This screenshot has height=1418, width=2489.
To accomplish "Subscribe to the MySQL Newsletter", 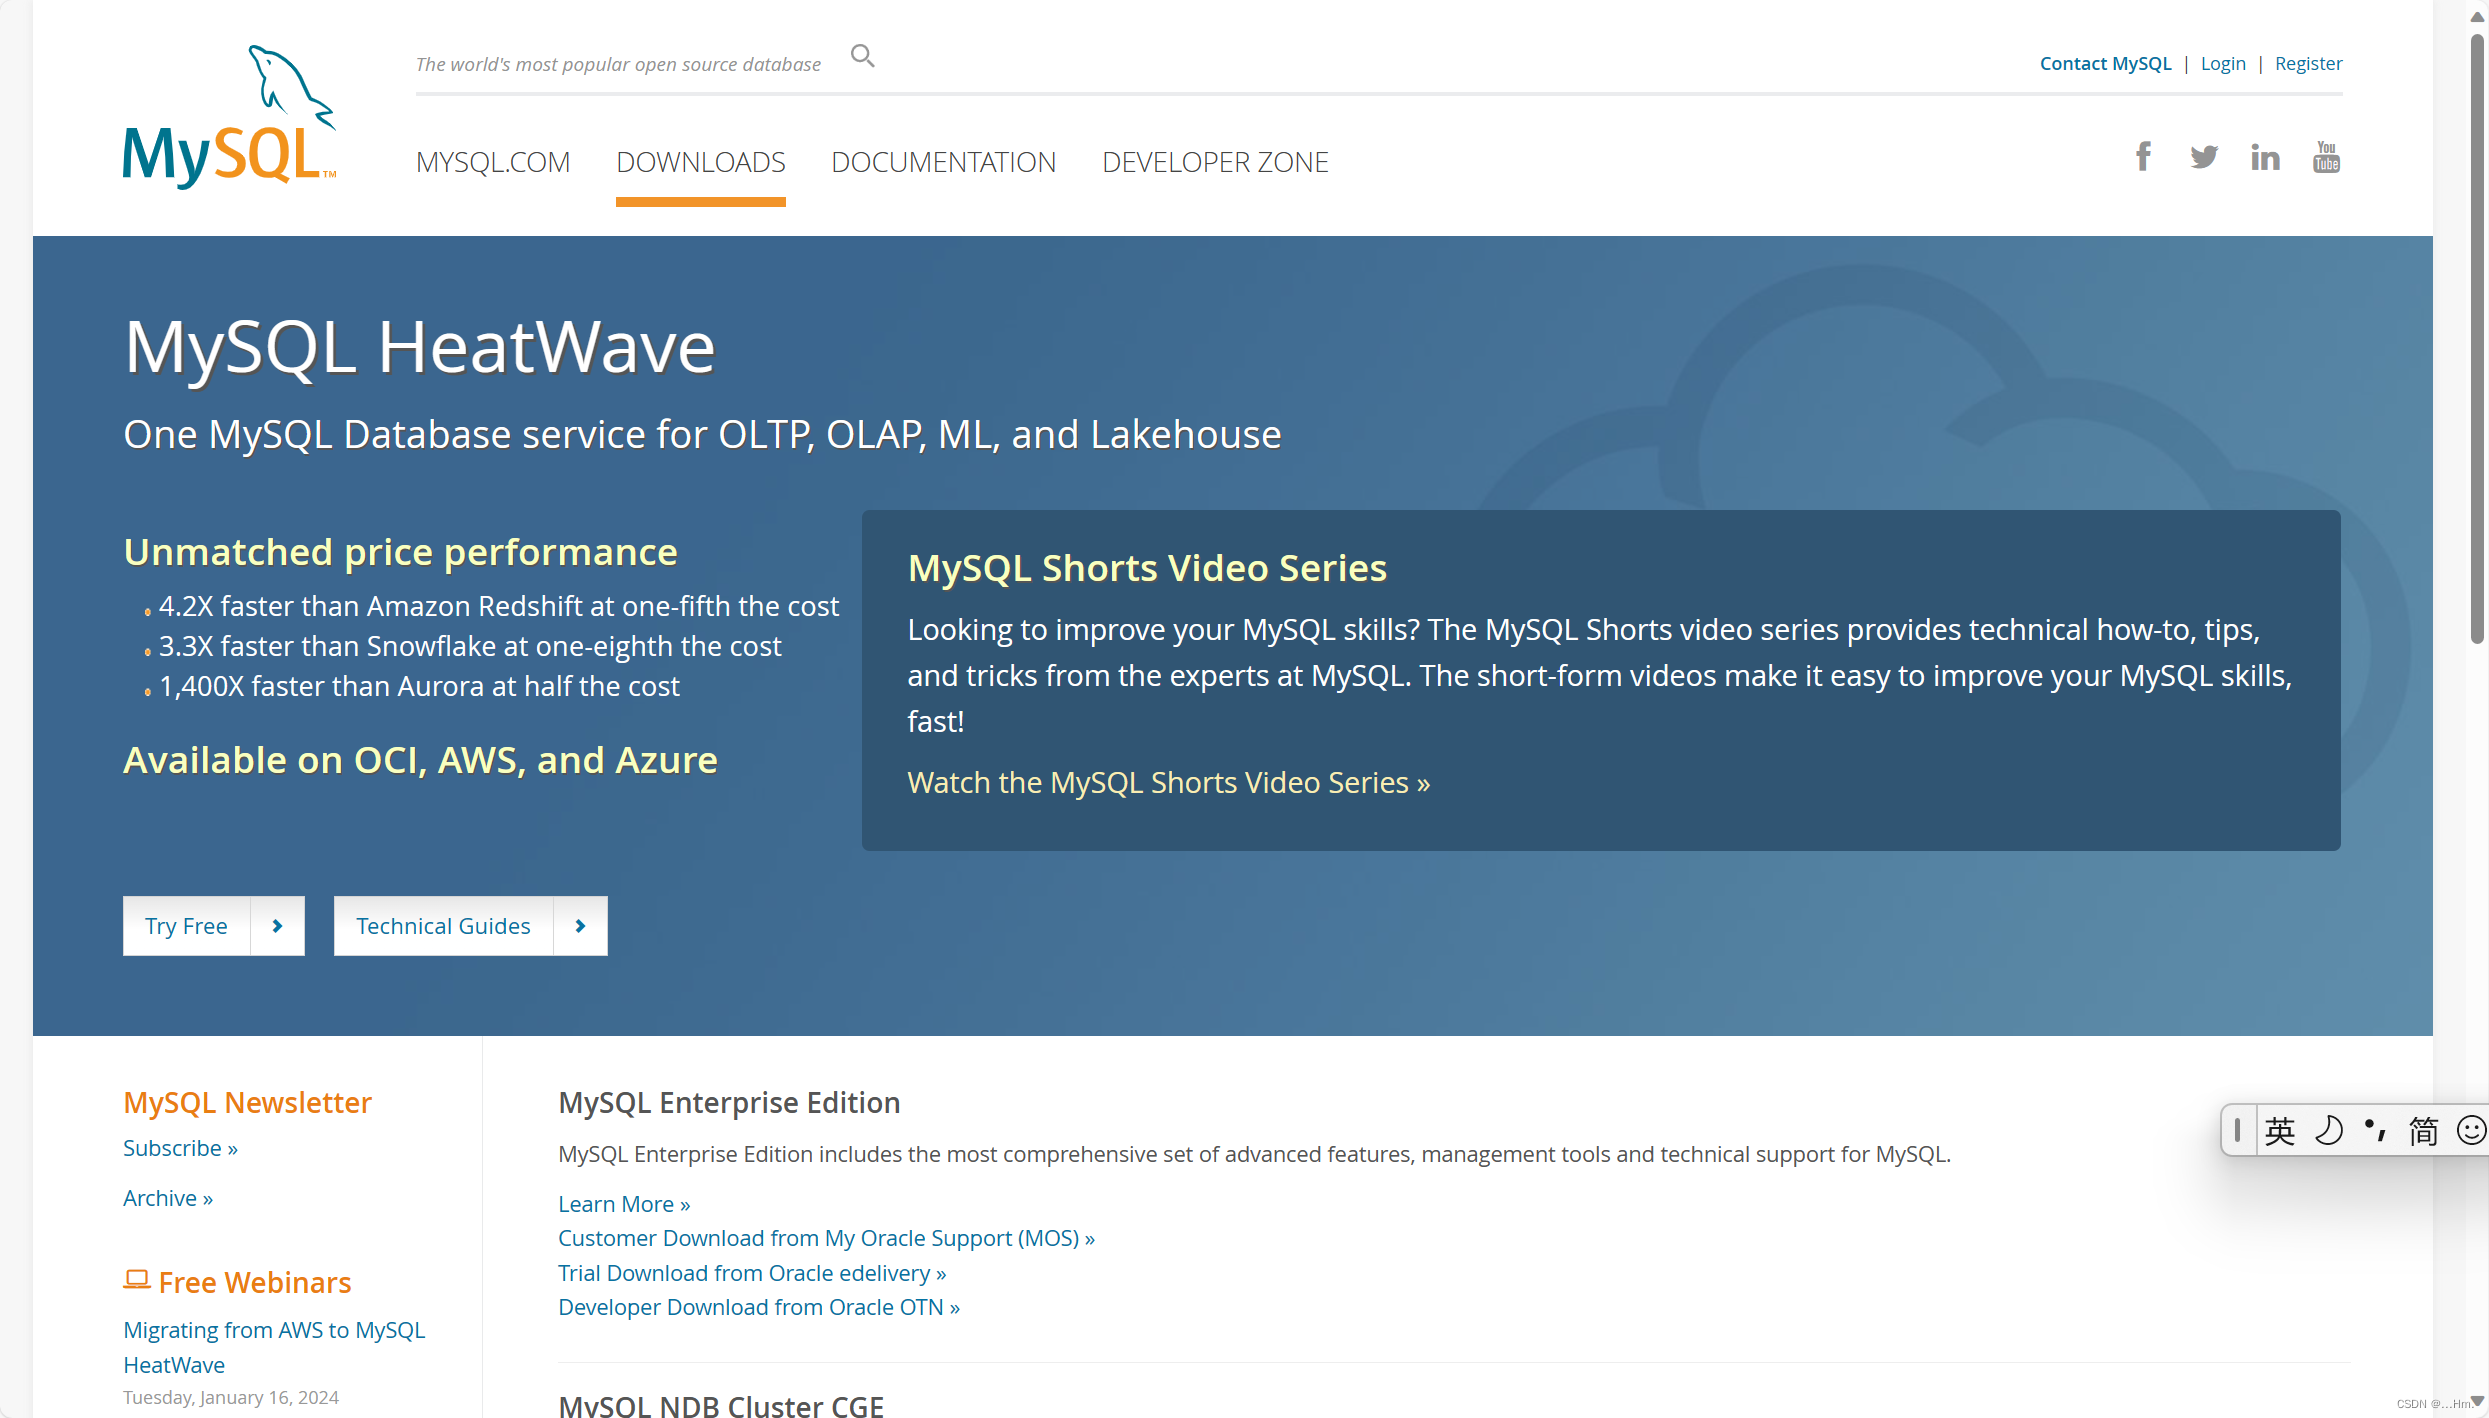I will [x=180, y=1148].
